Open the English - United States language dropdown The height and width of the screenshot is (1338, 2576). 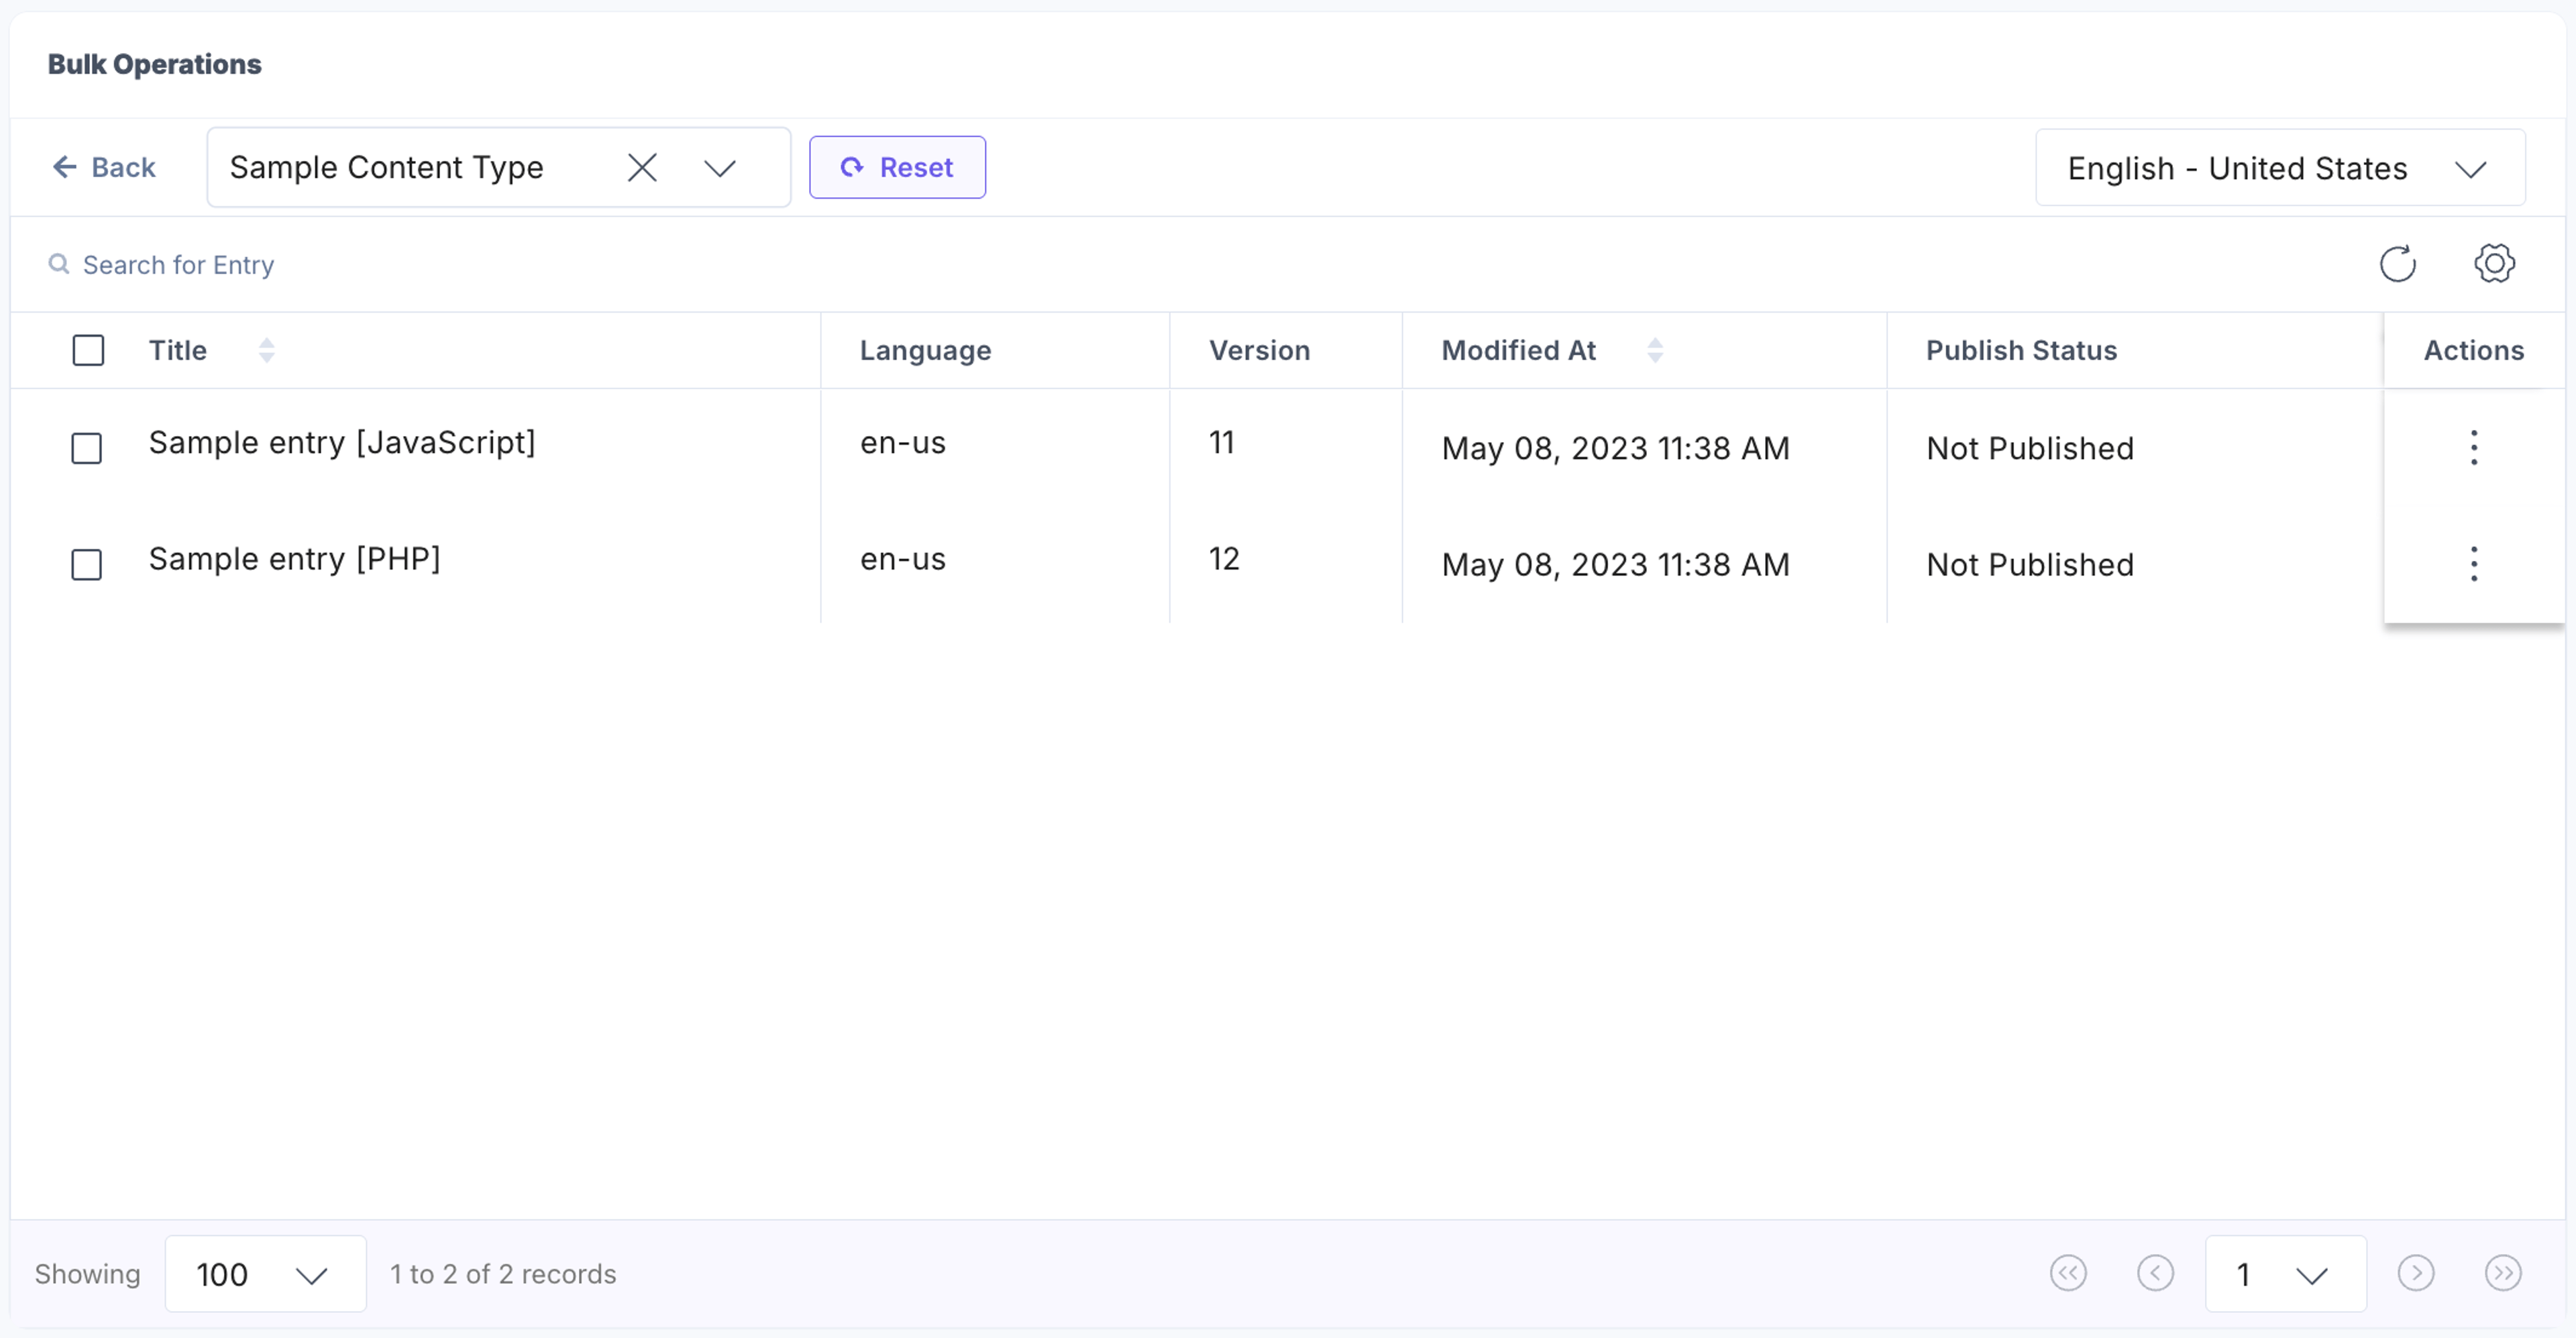click(x=2280, y=168)
